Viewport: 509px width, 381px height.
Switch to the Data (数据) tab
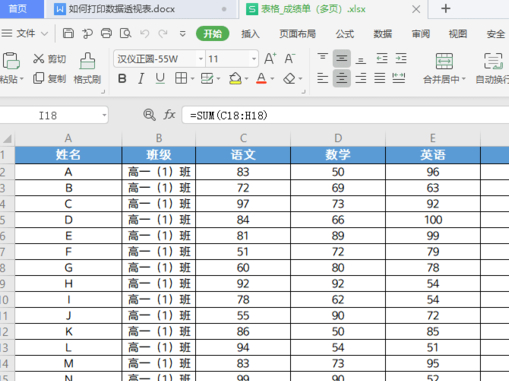pos(383,34)
